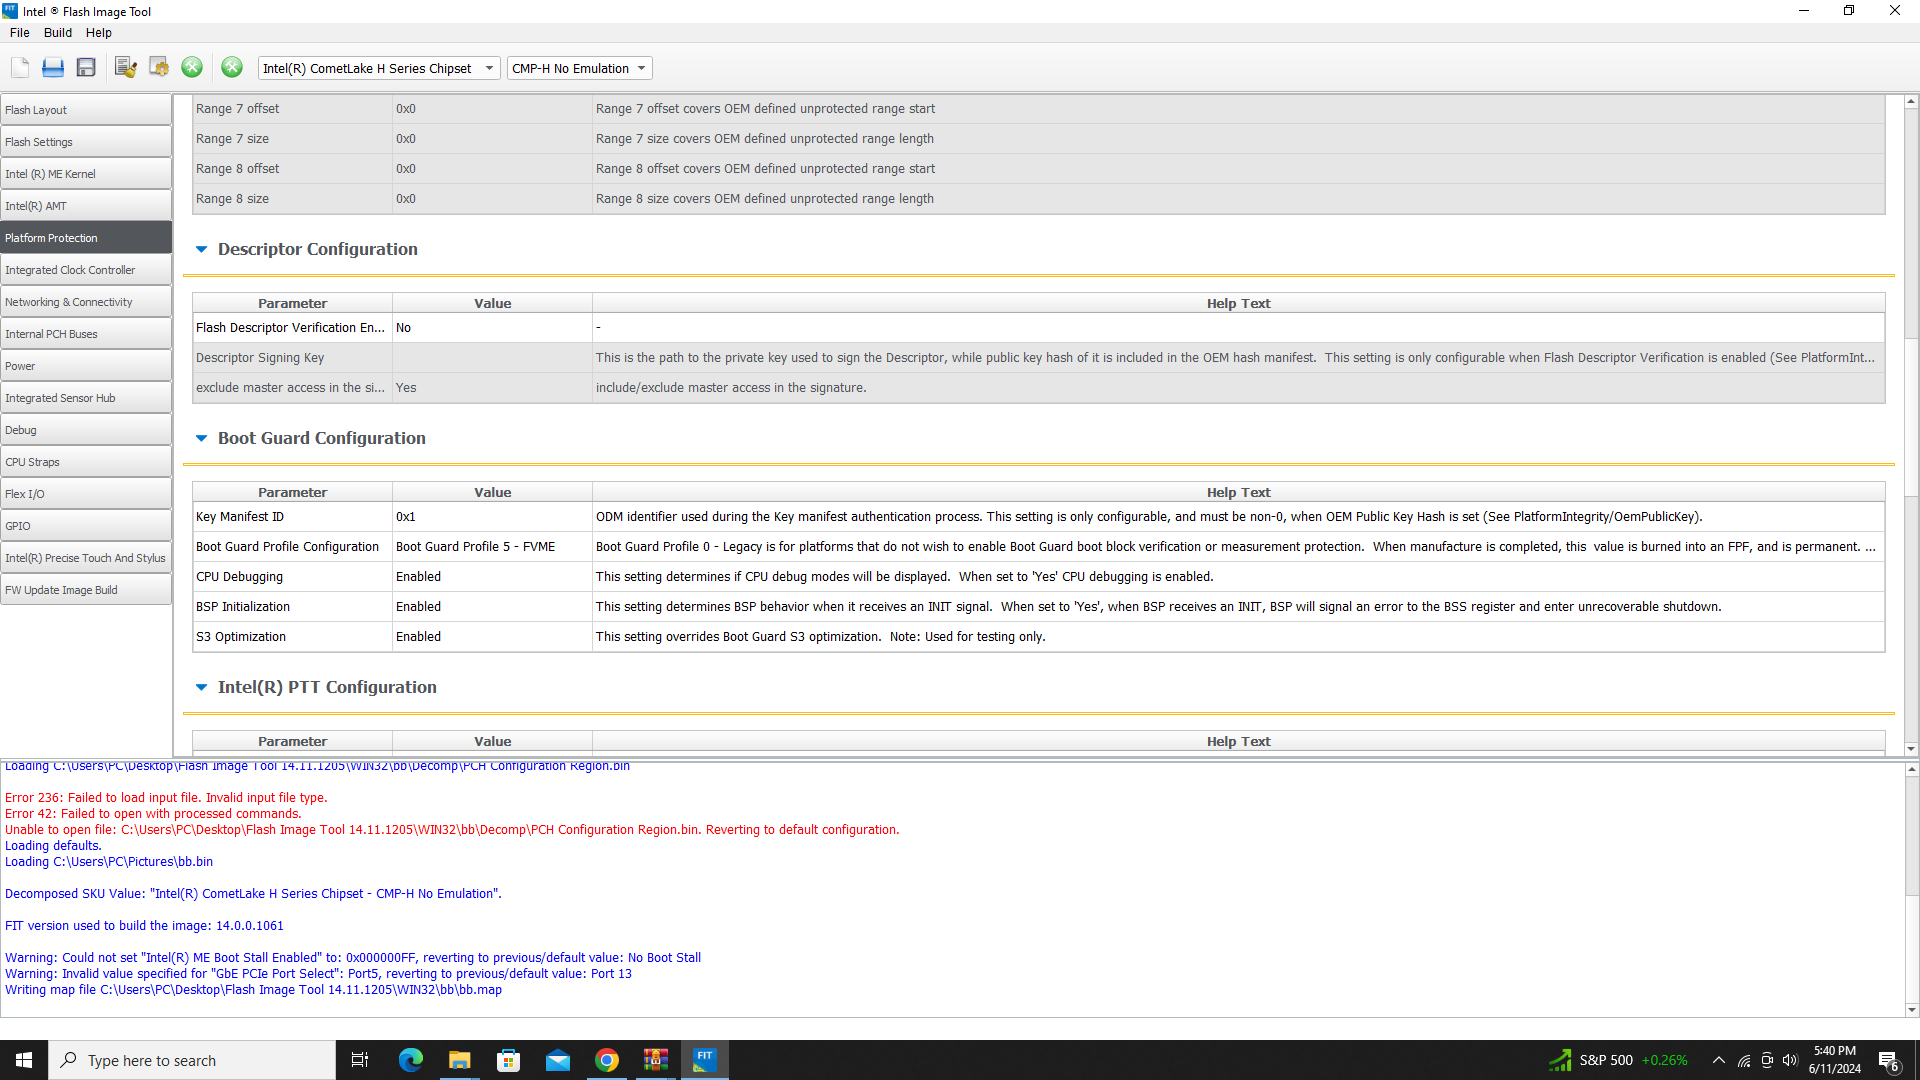Open Intel(R) Precise Touch And Stylus section
This screenshot has height=1080, width=1920.
[86, 558]
